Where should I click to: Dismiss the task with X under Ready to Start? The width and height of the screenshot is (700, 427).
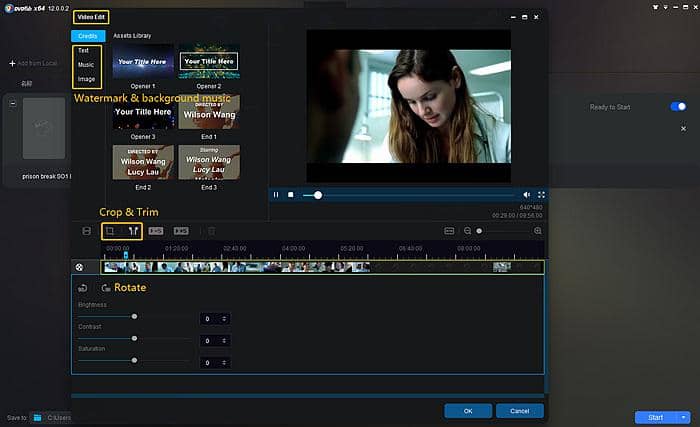(683, 129)
